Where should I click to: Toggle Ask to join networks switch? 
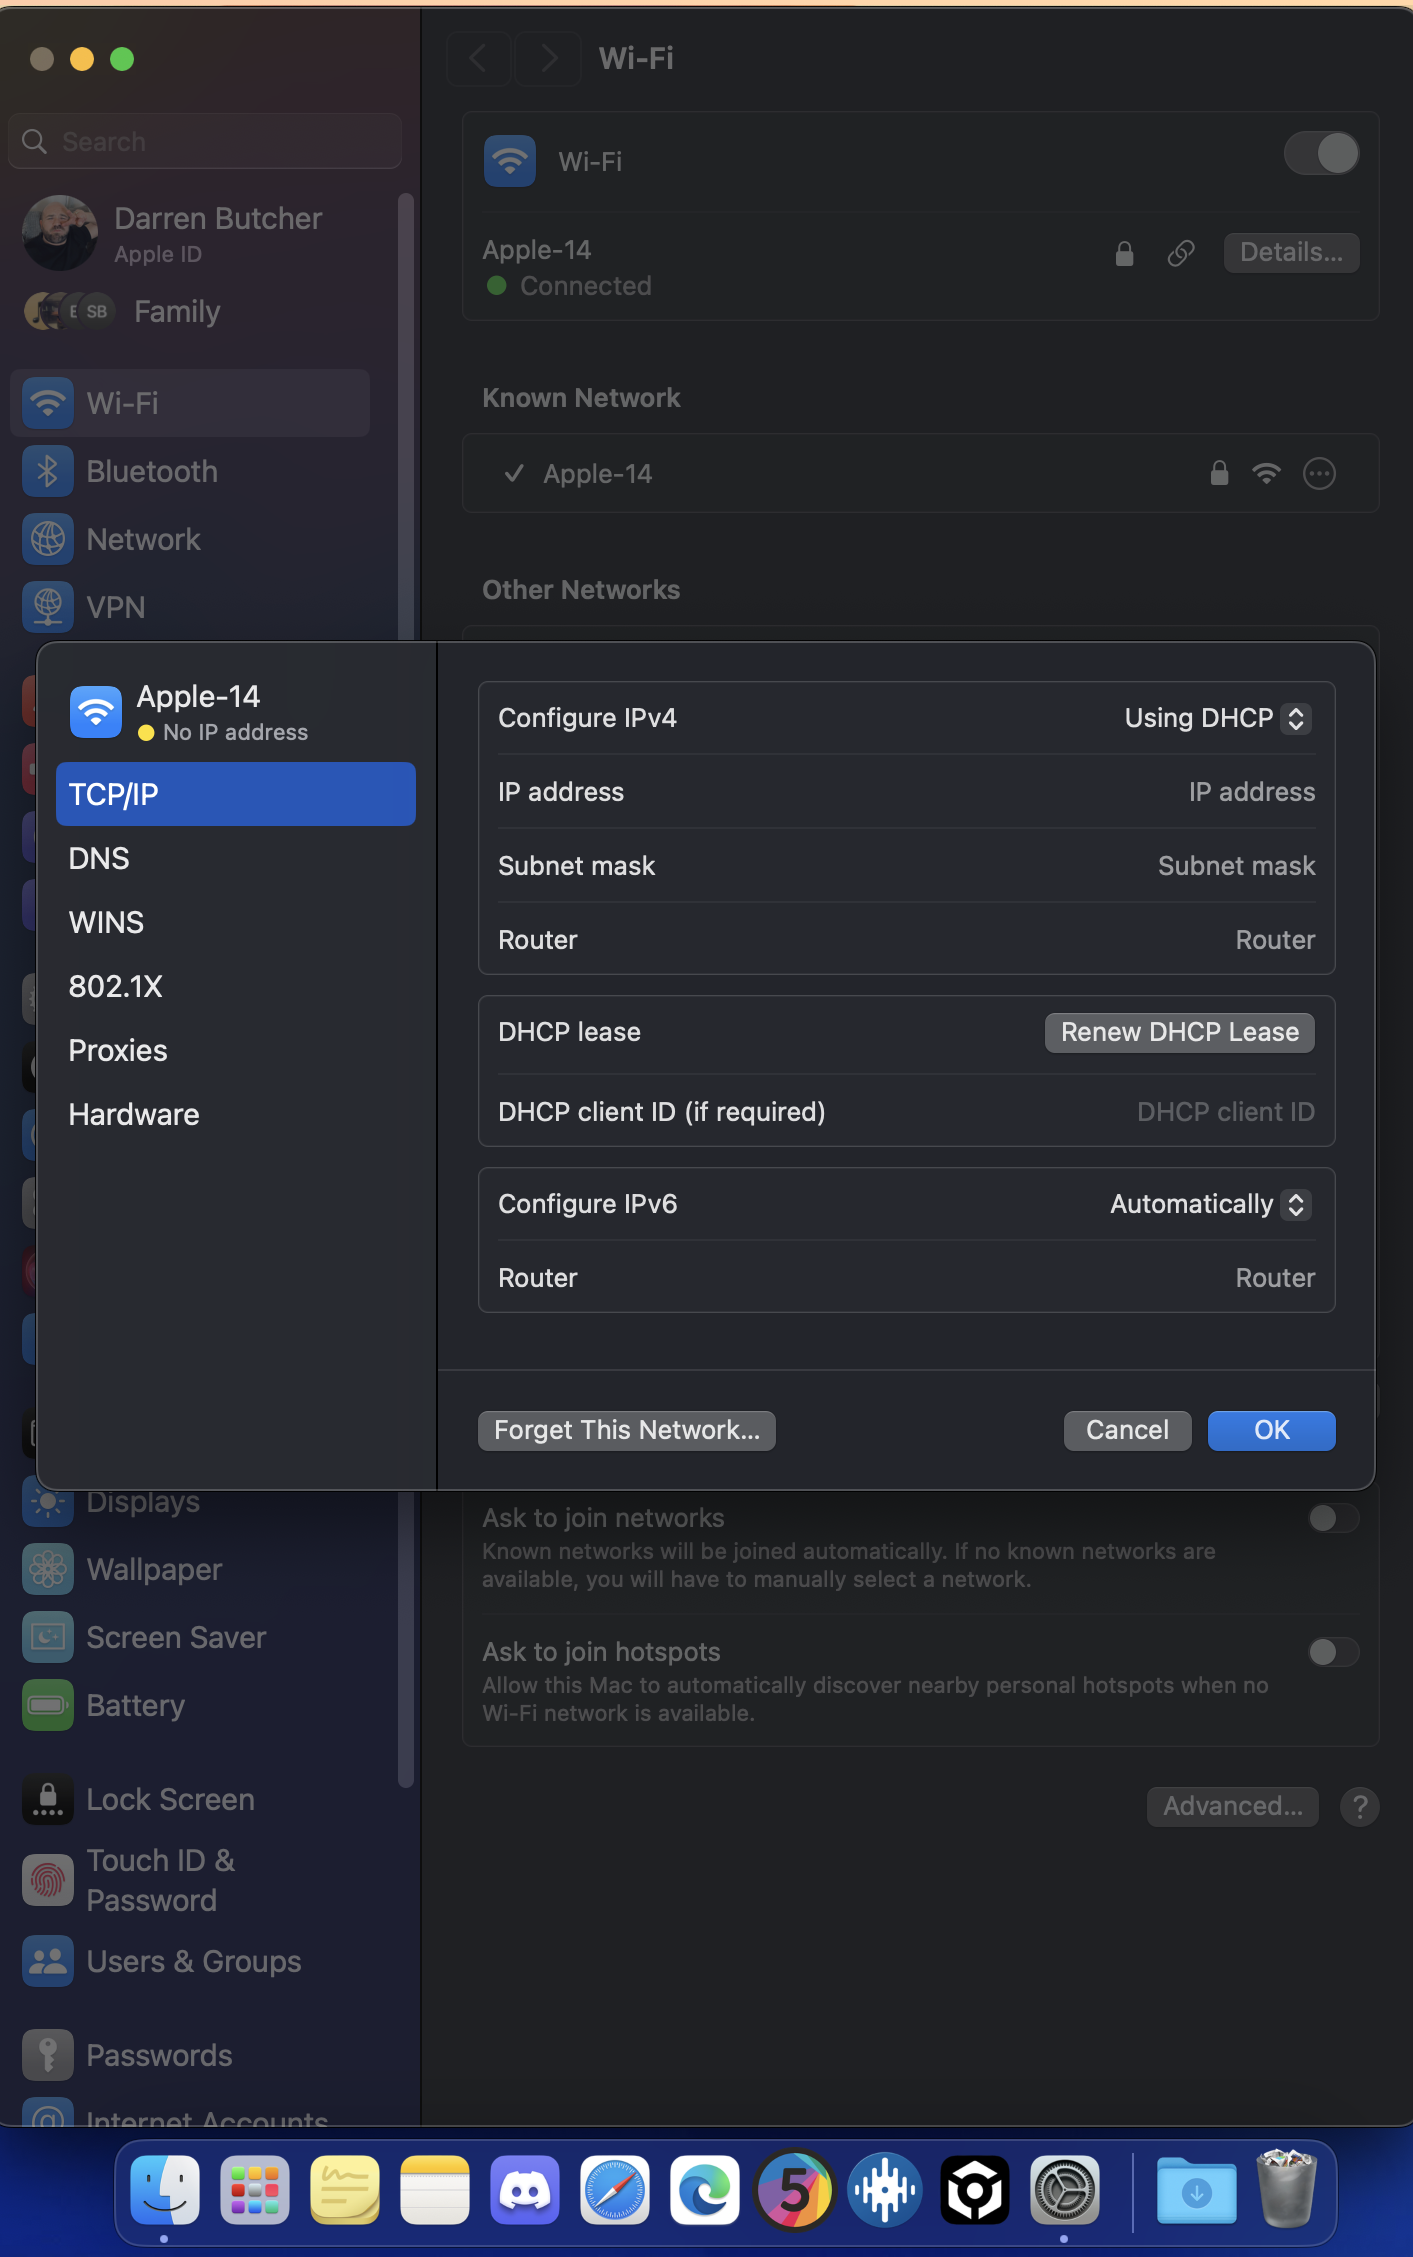(1334, 1518)
